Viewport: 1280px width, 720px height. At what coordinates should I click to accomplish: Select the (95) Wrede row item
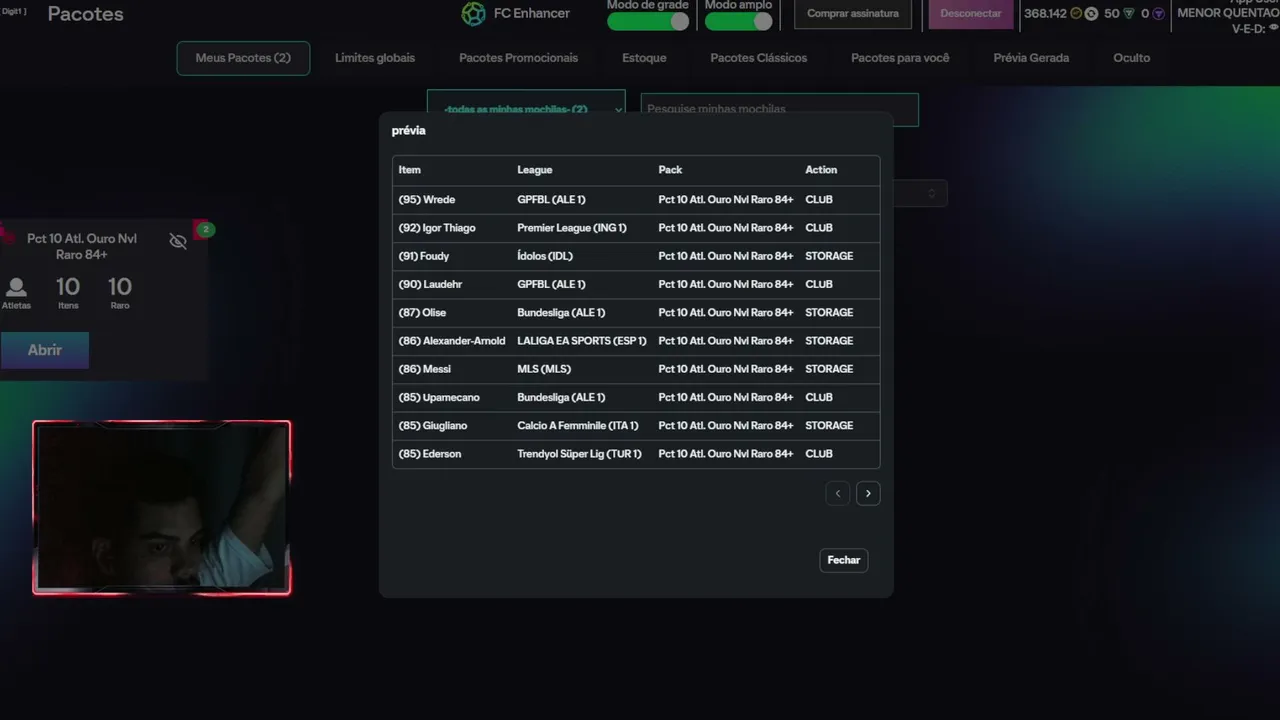[x=427, y=200]
